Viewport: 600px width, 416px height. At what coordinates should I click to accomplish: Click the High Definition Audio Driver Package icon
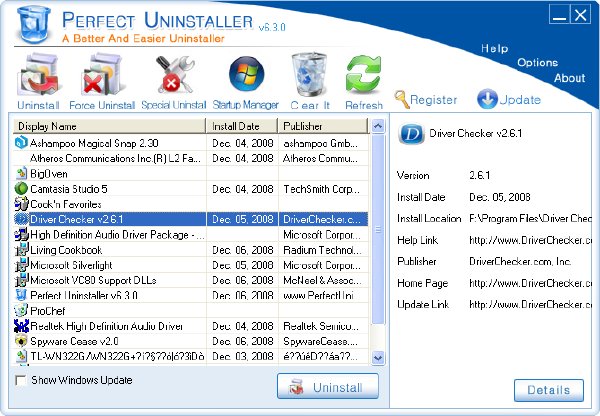coord(21,234)
